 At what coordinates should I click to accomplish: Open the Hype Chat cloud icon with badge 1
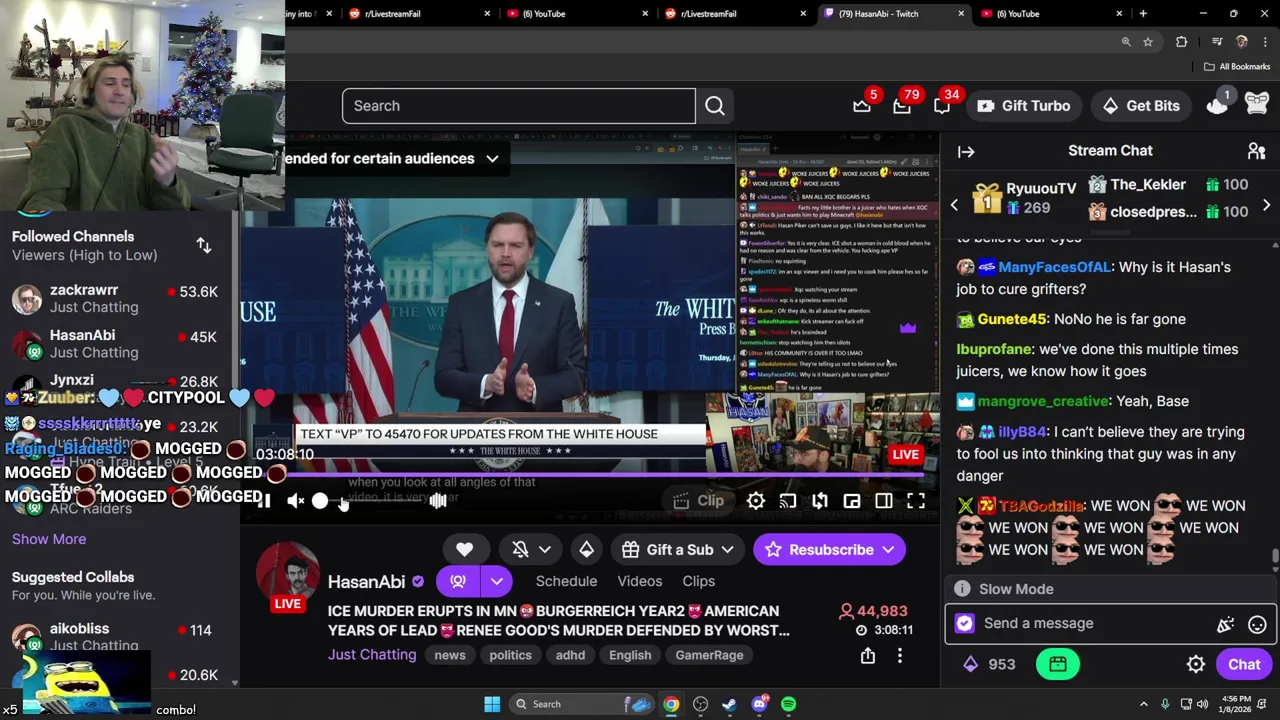click(x=1217, y=105)
